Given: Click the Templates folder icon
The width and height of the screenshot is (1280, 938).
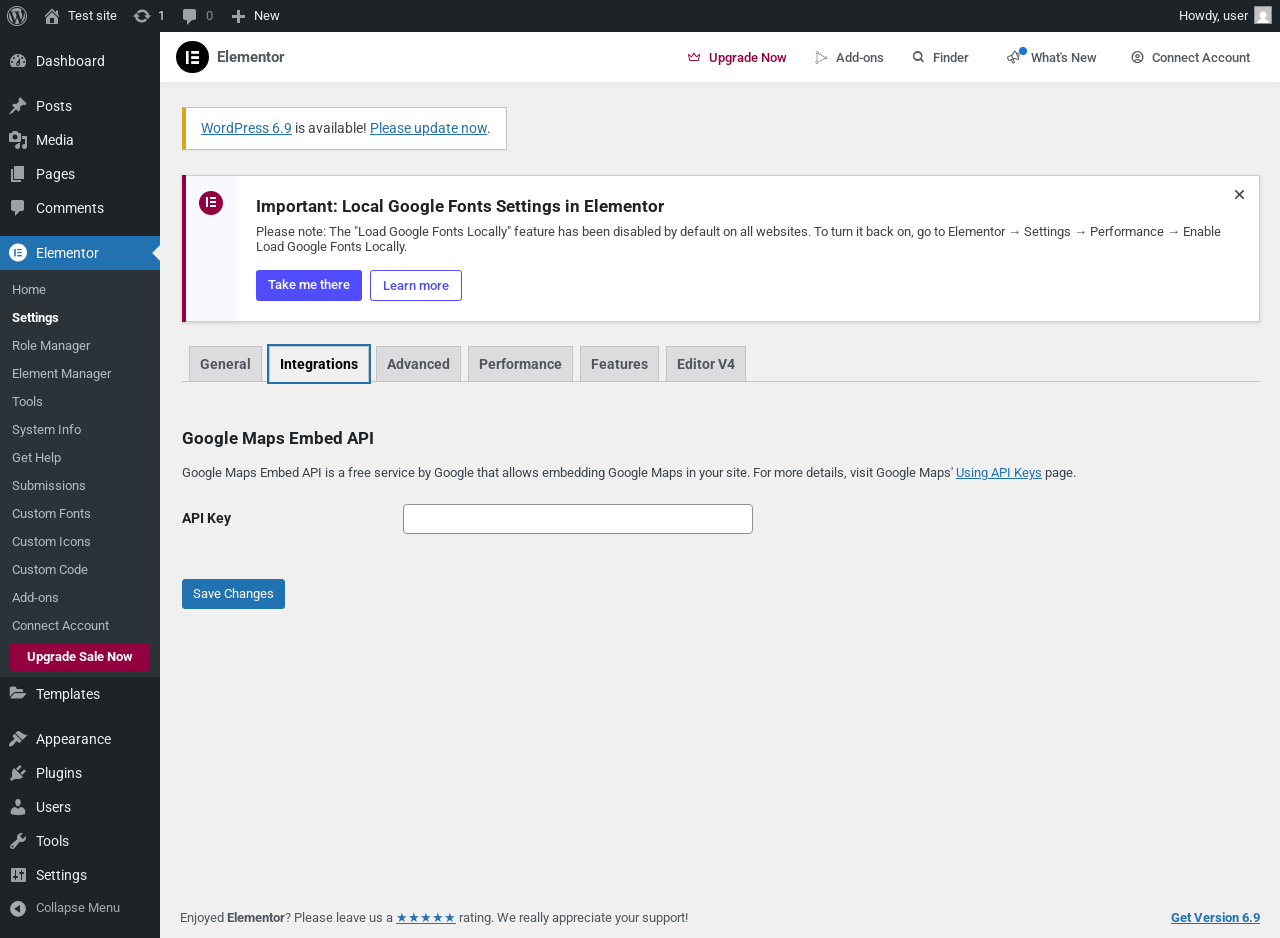Looking at the screenshot, I should coord(18,694).
